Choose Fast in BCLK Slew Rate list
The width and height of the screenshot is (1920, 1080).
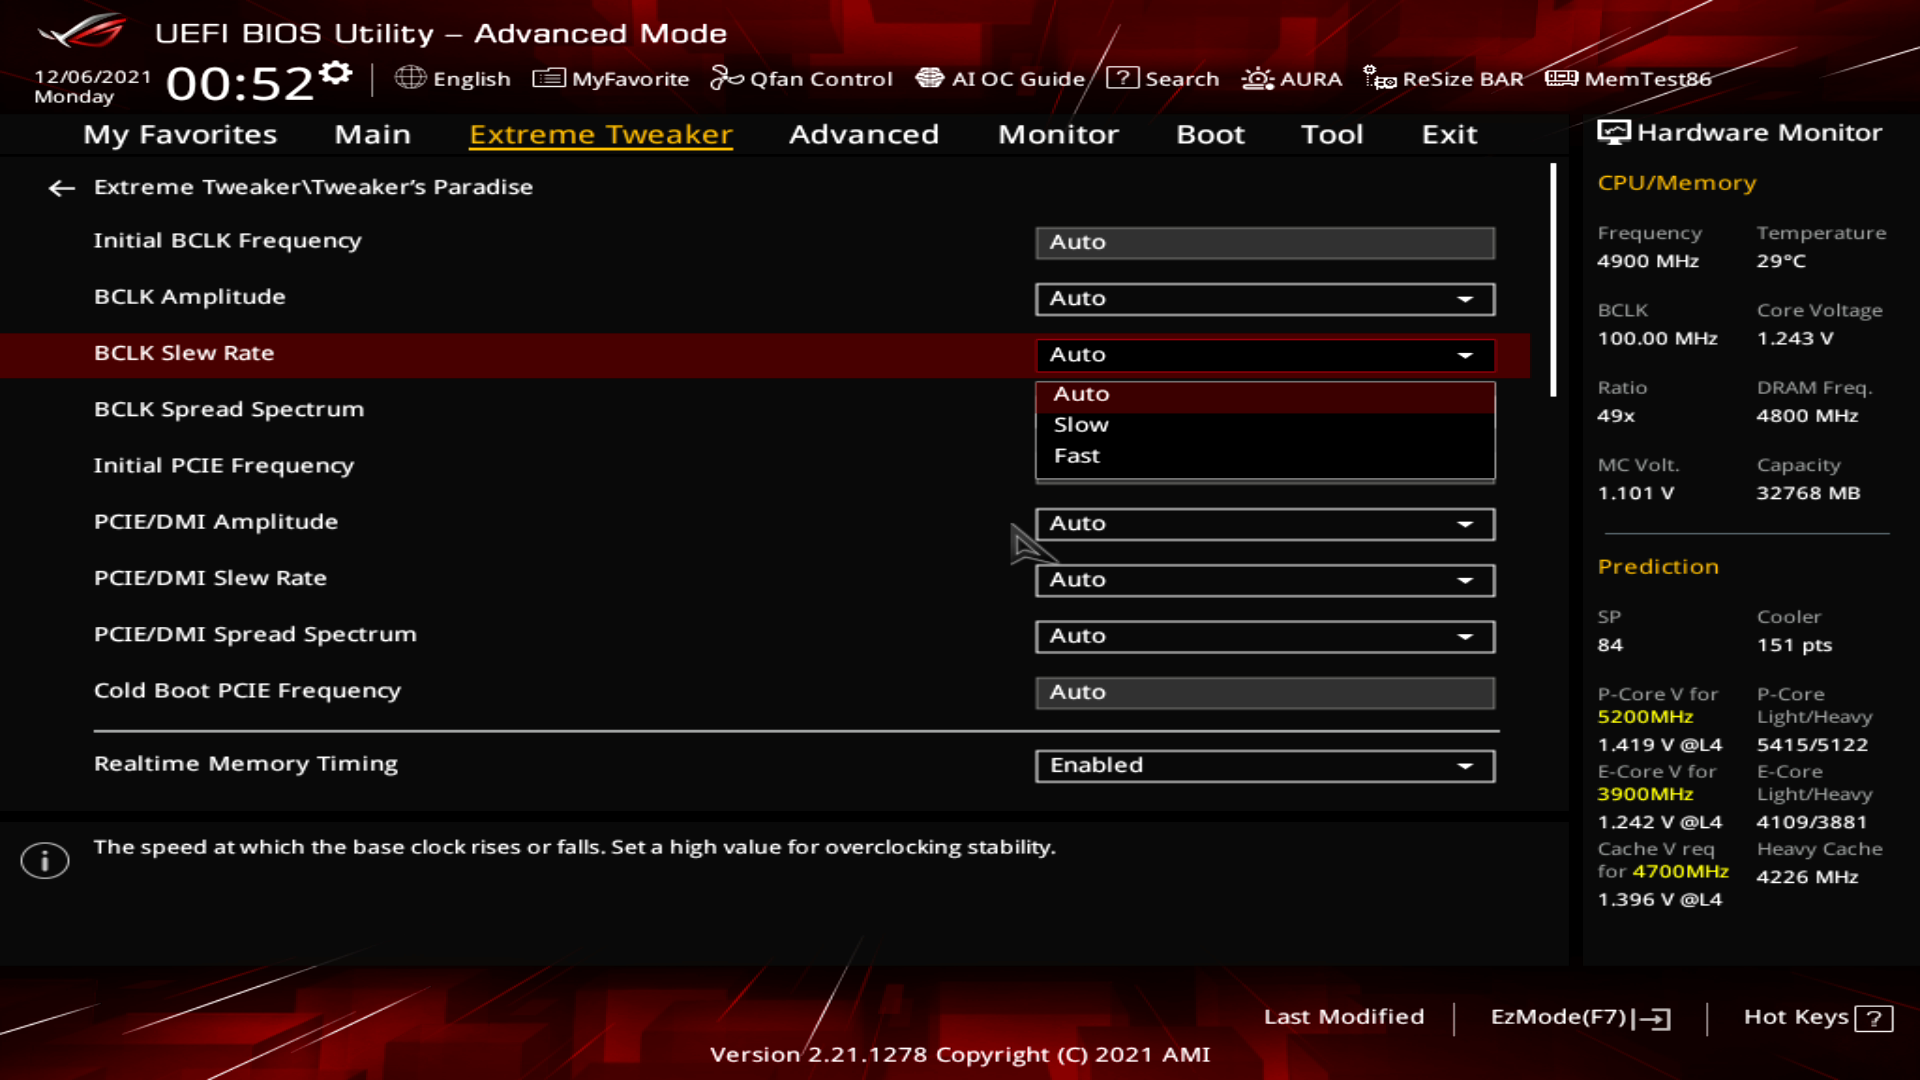pos(1077,456)
